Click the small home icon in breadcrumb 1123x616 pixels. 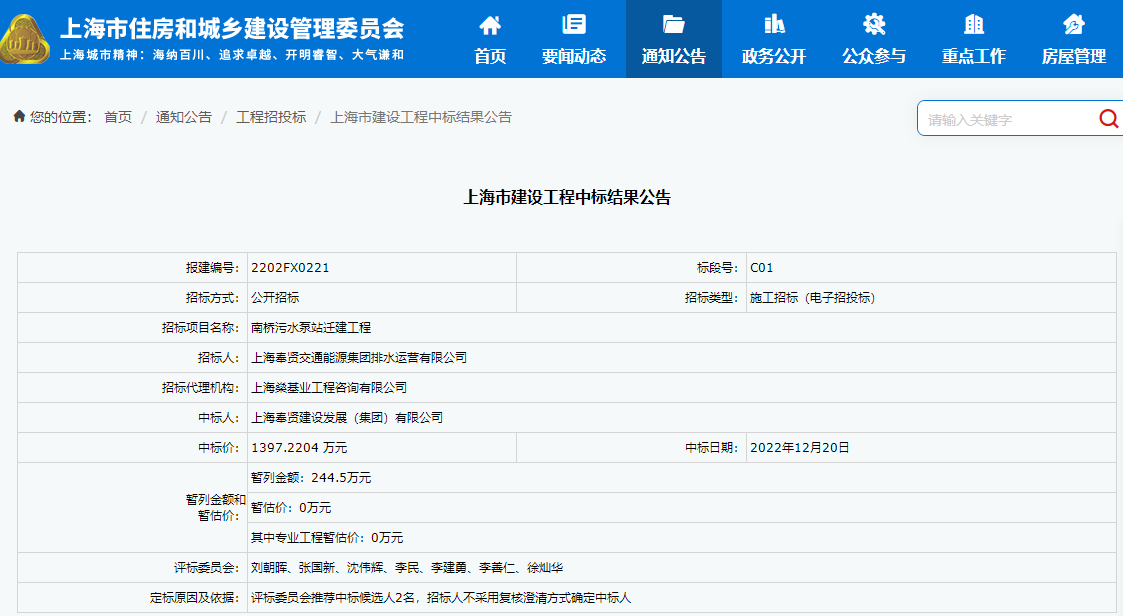coord(19,117)
